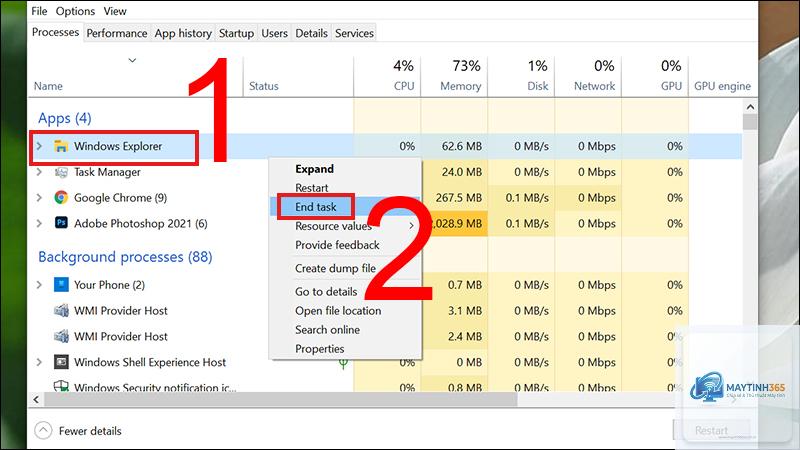Choose End task in the context menu
This screenshot has height=450, width=800.
pyautogui.click(x=316, y=207)
